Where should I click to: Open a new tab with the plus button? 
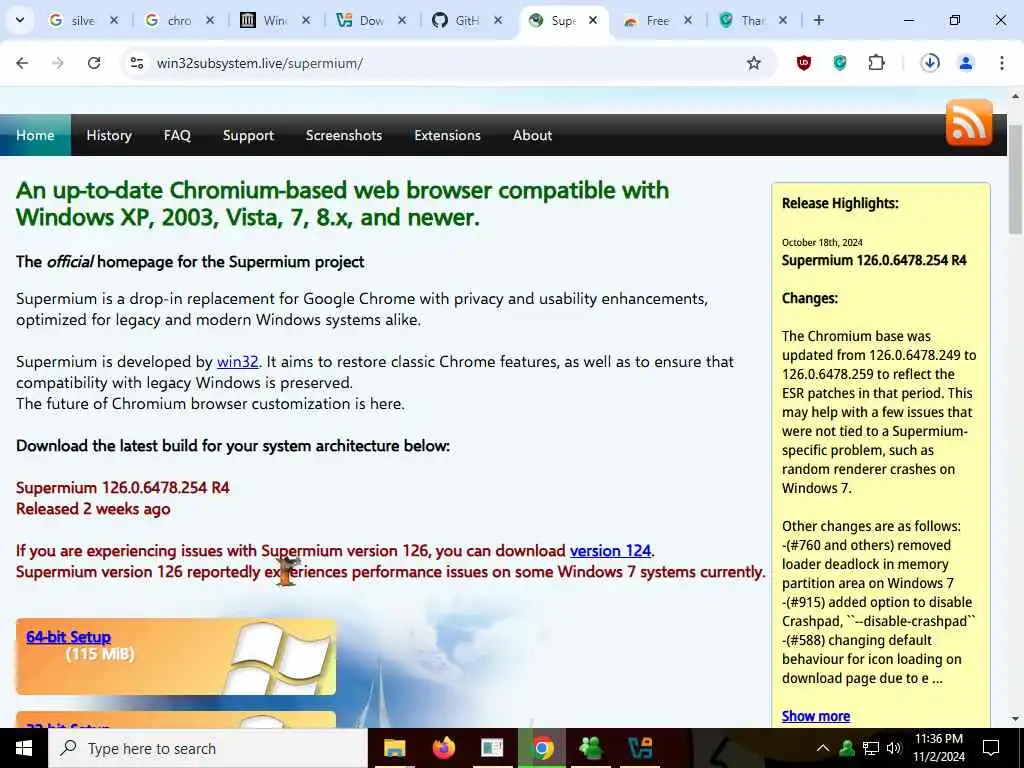[818, 20]
